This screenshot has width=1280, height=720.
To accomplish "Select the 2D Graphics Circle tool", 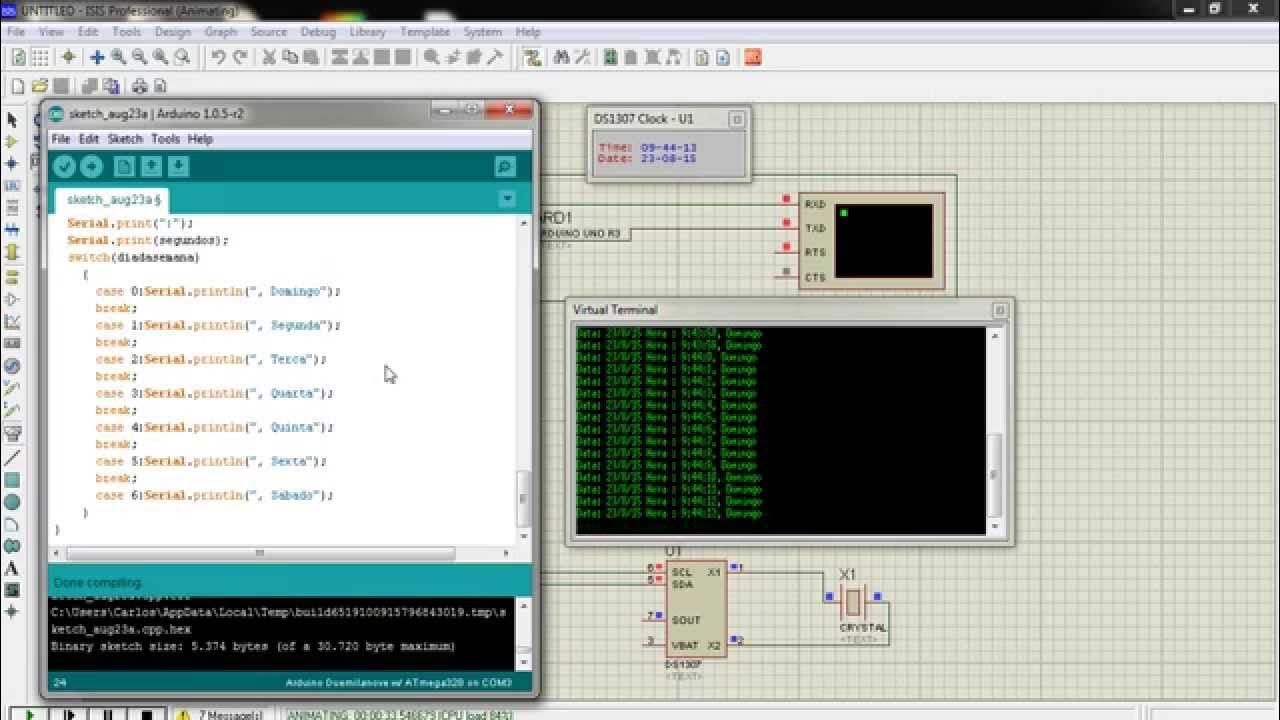I will click(x=12, y=502).
